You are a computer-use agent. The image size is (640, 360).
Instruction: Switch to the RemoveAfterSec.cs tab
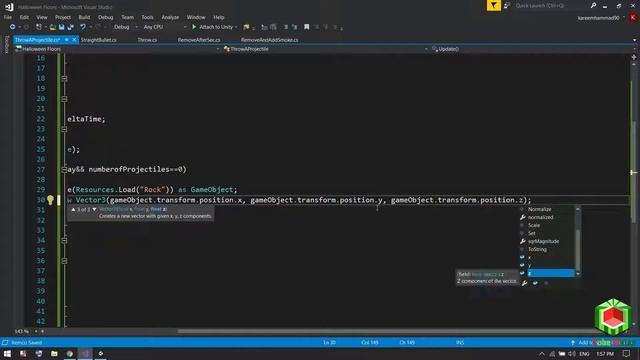pos(199,40)
